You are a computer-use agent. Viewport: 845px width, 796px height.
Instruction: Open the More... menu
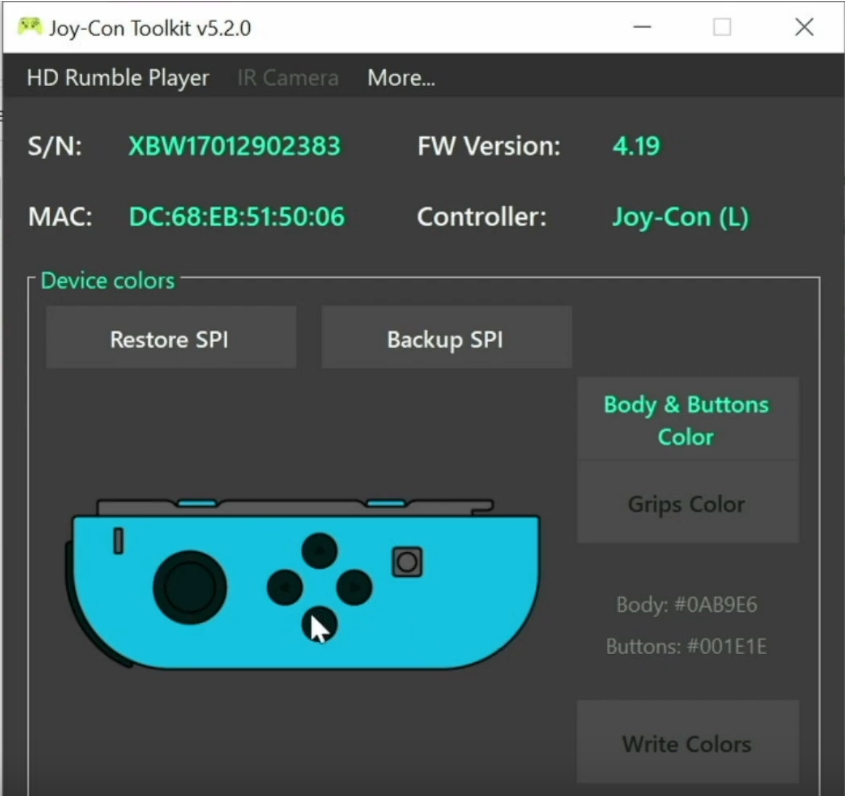401,78
